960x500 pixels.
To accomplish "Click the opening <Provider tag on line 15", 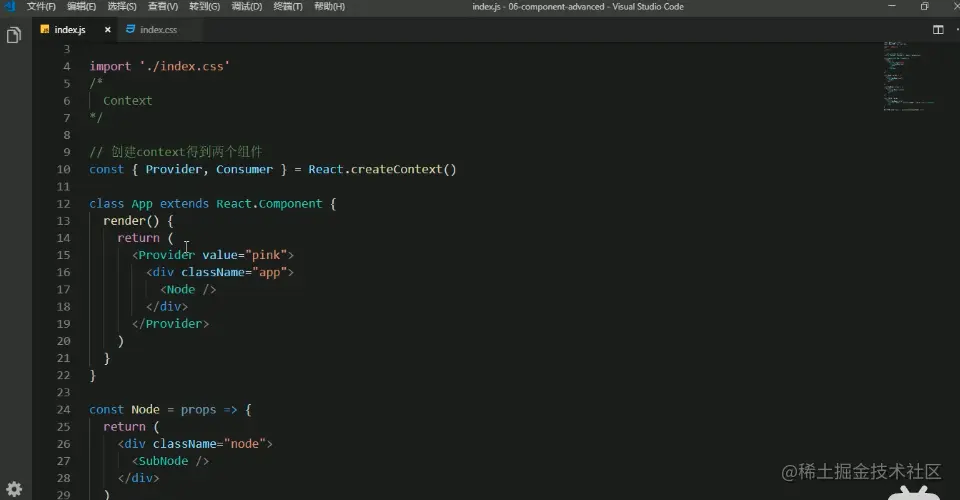I will (163, 255).
